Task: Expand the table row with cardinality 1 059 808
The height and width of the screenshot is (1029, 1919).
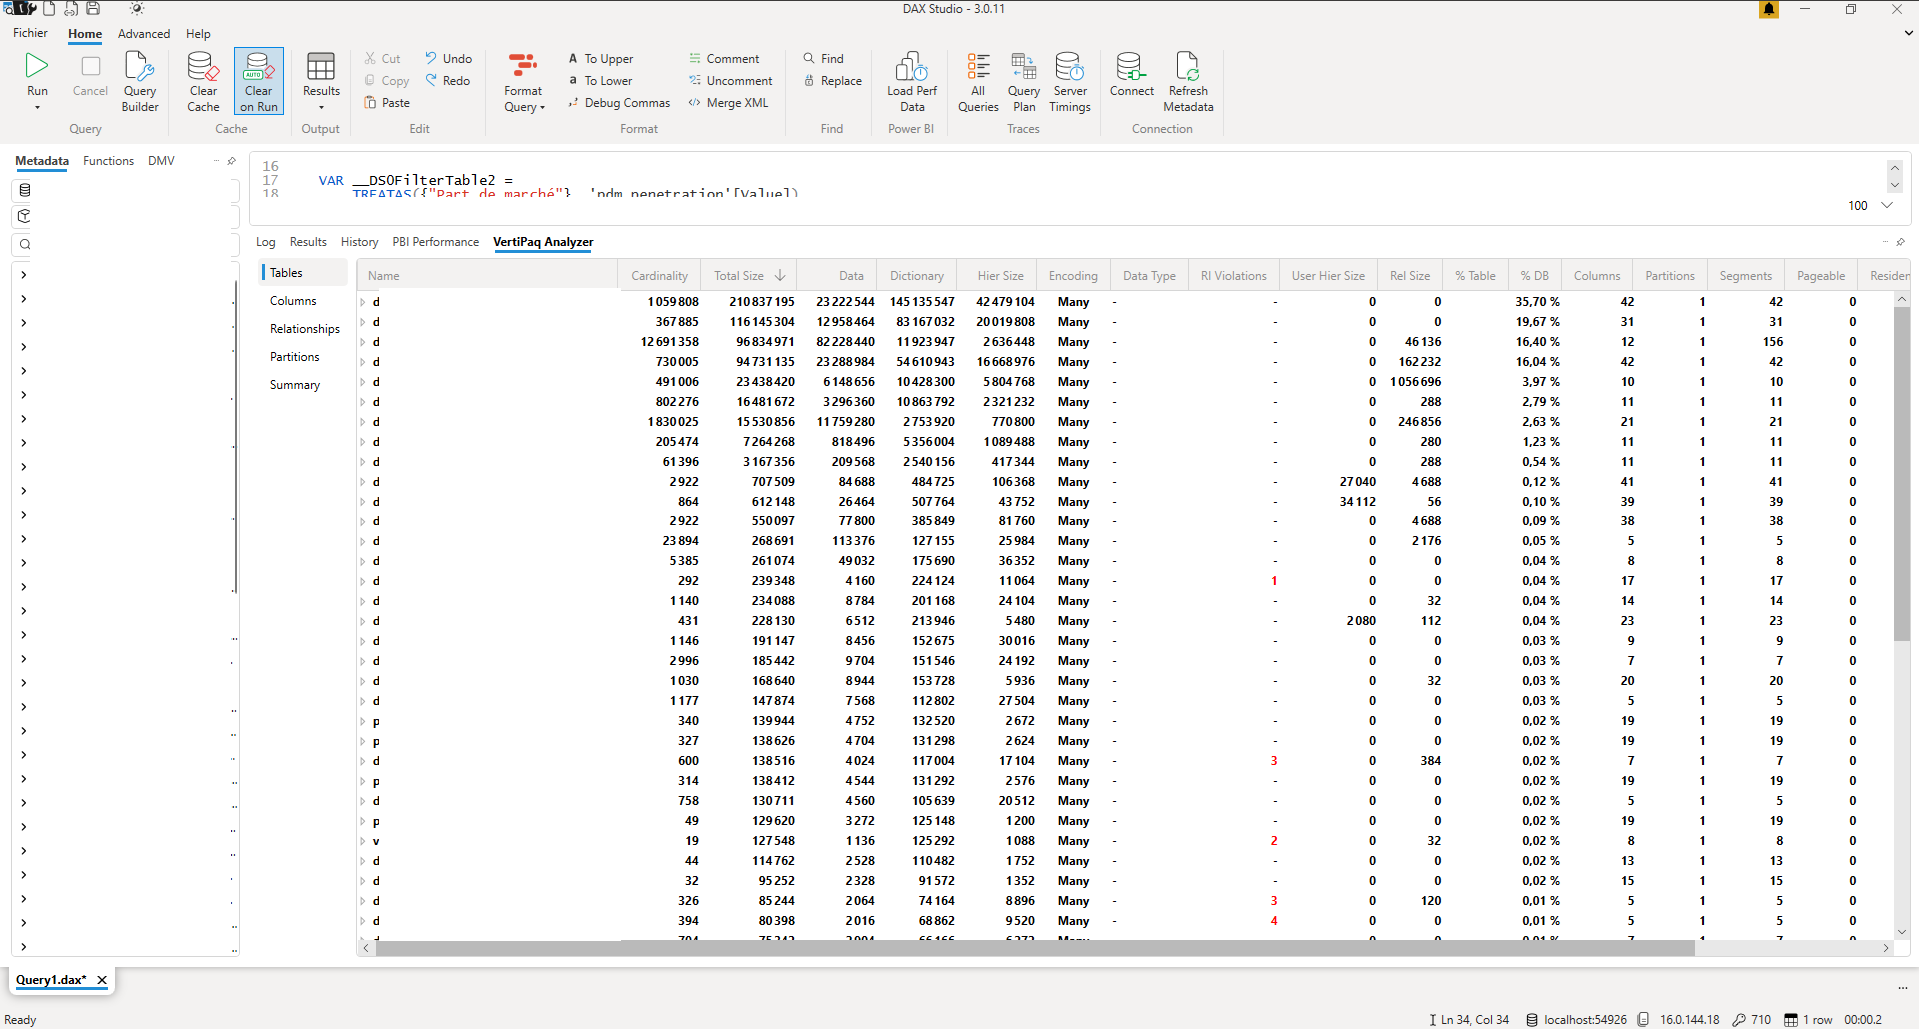Action: (363, 302)
